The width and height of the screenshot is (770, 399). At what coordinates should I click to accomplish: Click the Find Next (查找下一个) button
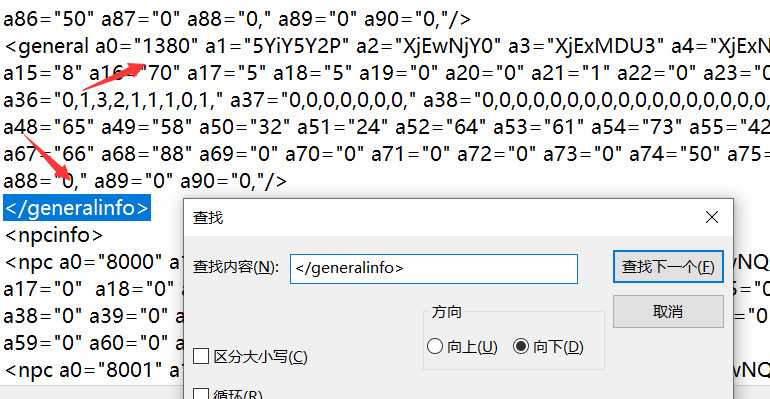pyautogui.click(x=668, y=266)
